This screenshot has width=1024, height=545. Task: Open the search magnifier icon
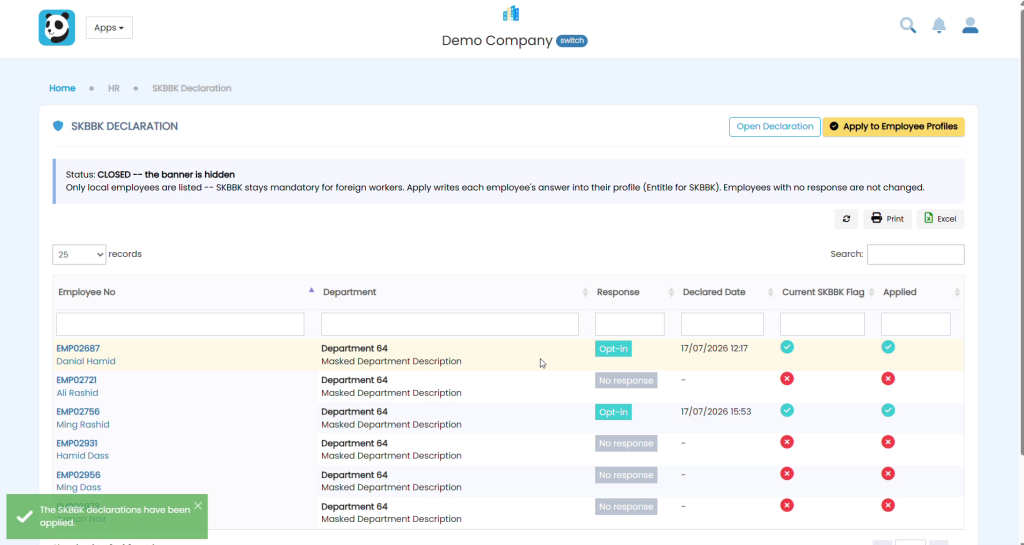pyautogui.click(x=908, y=25)
